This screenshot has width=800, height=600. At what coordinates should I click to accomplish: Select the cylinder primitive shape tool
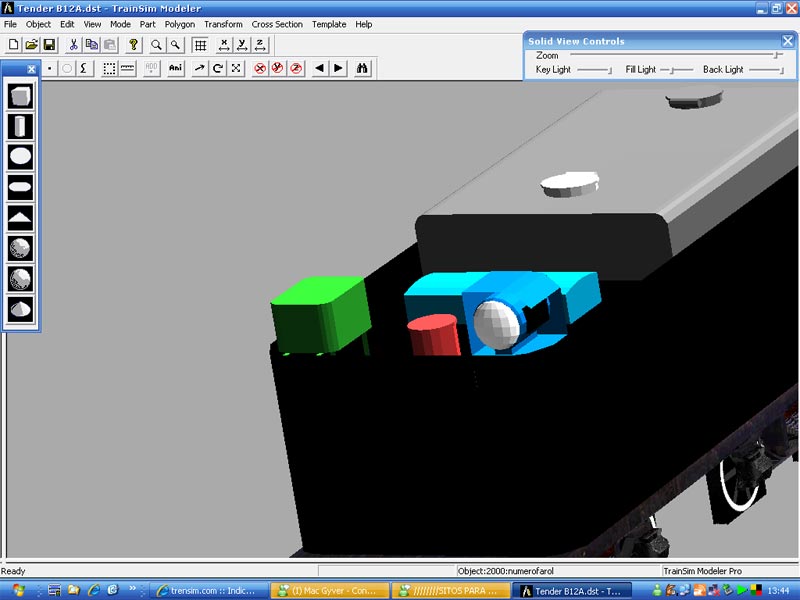point(21,126)
